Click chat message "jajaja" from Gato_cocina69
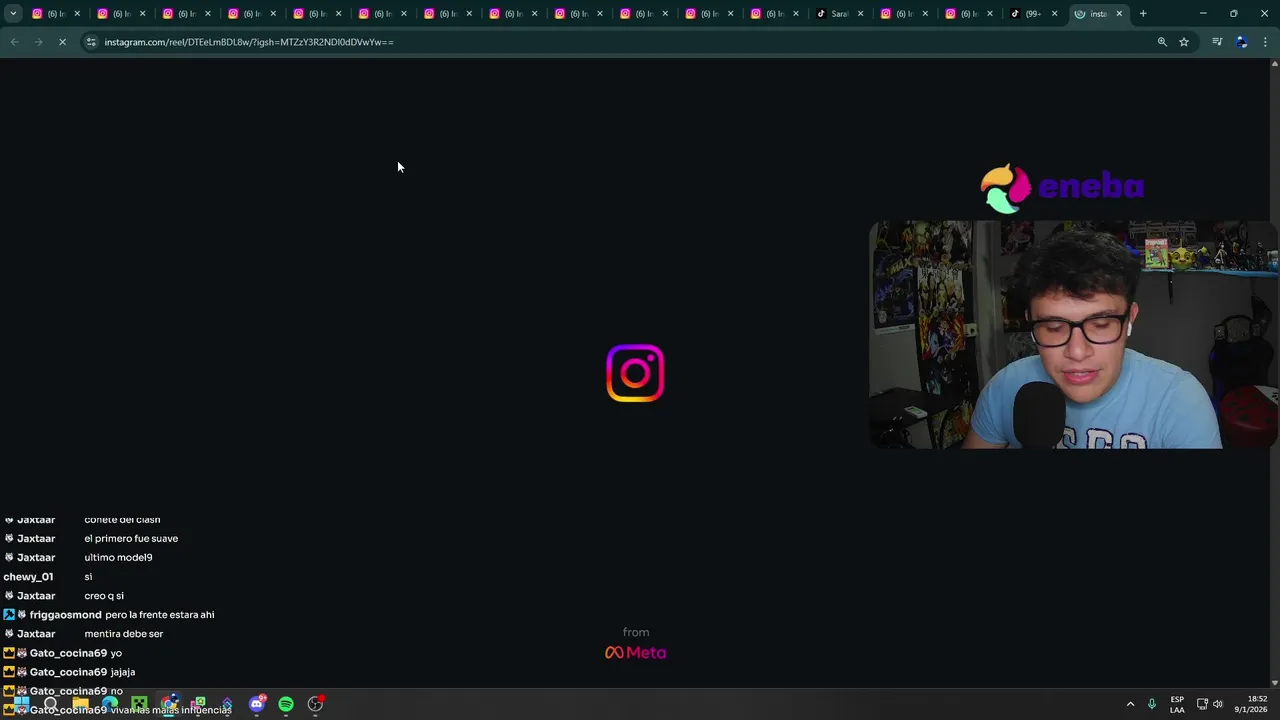This screenshot has height=720, width=1280. point(123,672)
